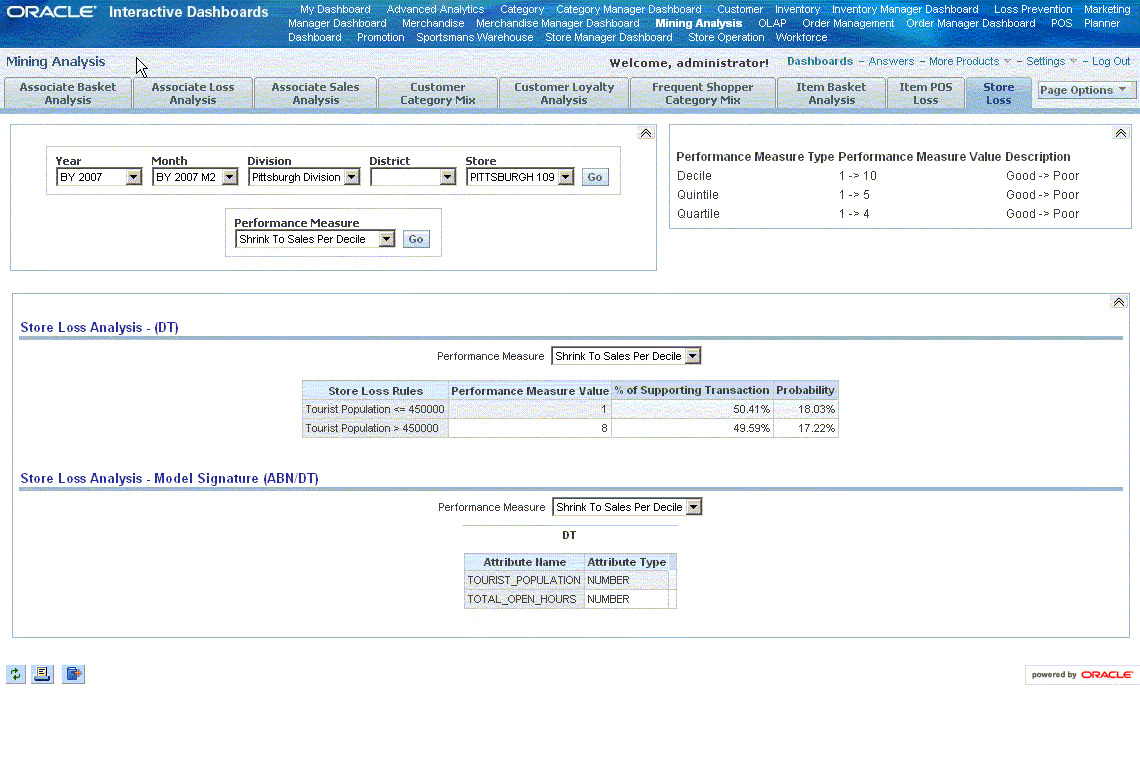Select the Item POS Loss tab
Viewport: 1140px width, 762px height.
click(x=926, y=93)
